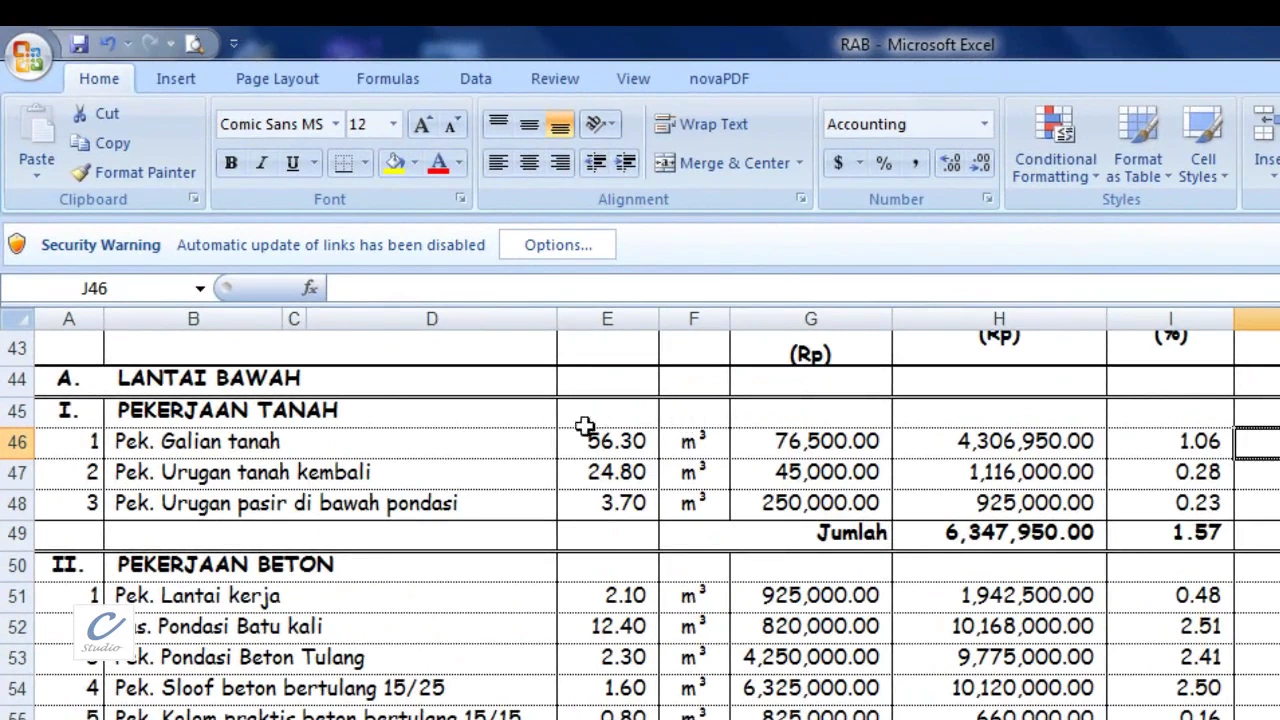Image resolution: width=1280 pixels, height=720 pixels.
Task: Cut the selection with scissors icon
Action: click(x=96, y=114)
